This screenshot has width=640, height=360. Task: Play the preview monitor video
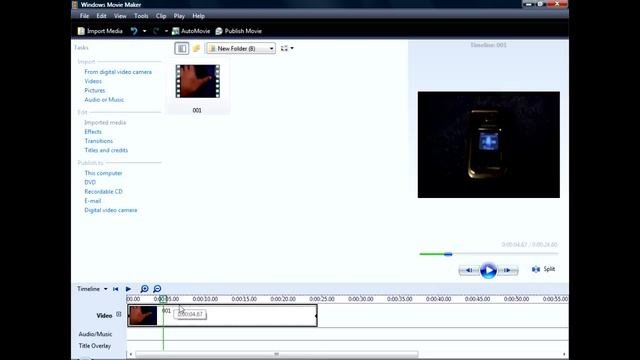click(x=488, y=270)
